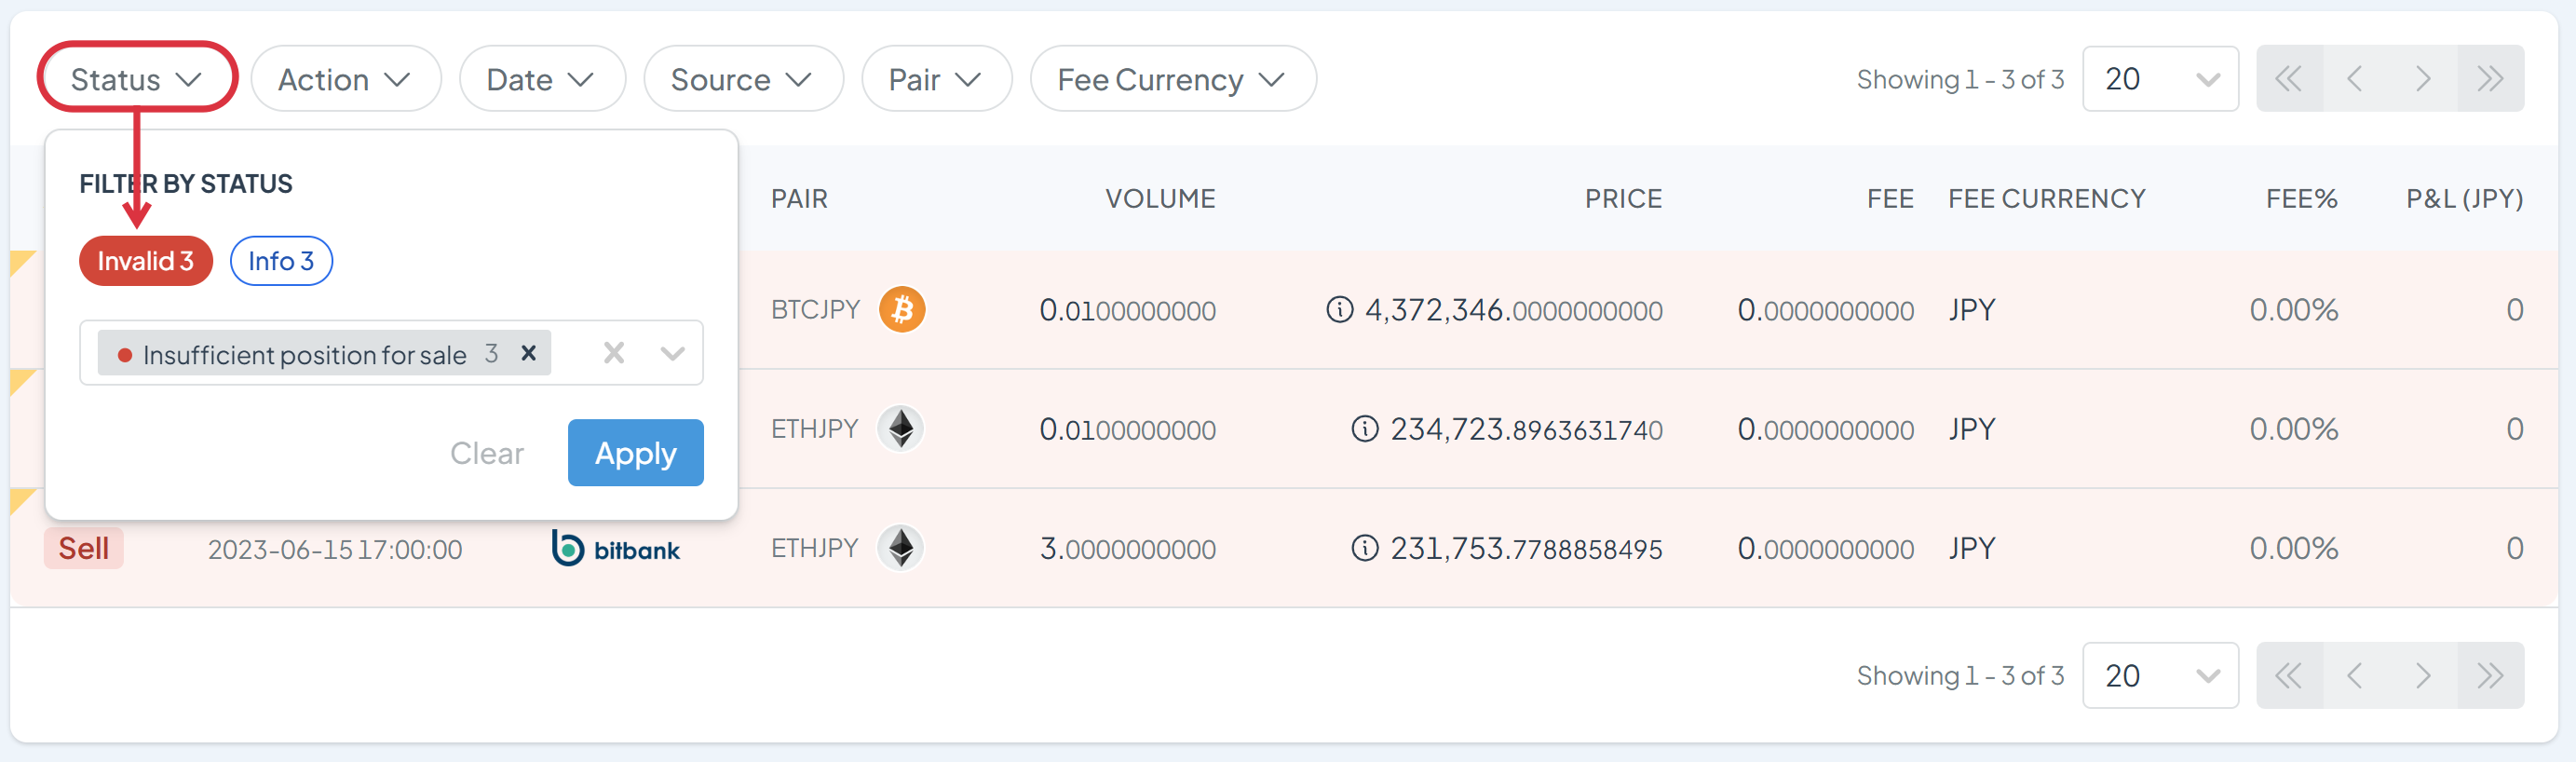This screenshot has width=2576, height=762.
Task: Apply the status filter
Action: click(635, 453)
